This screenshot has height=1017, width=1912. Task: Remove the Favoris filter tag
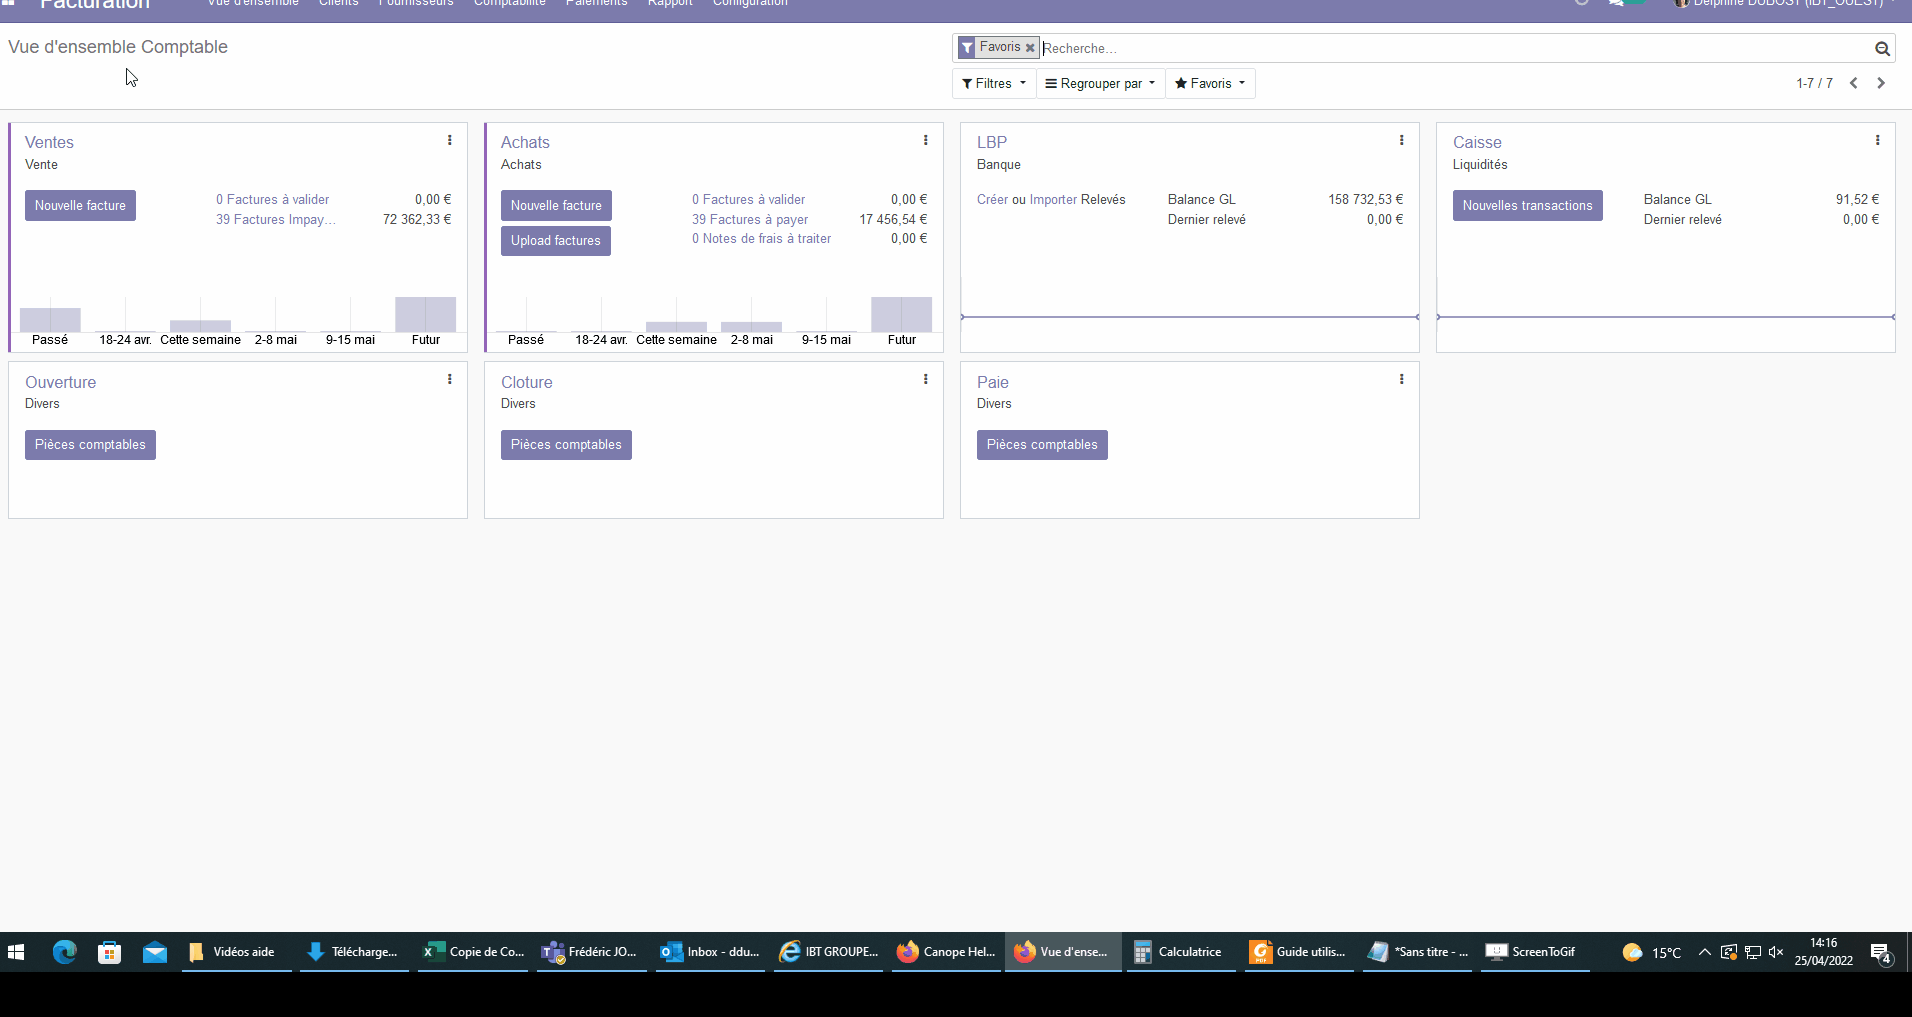tap(1030, 48)
